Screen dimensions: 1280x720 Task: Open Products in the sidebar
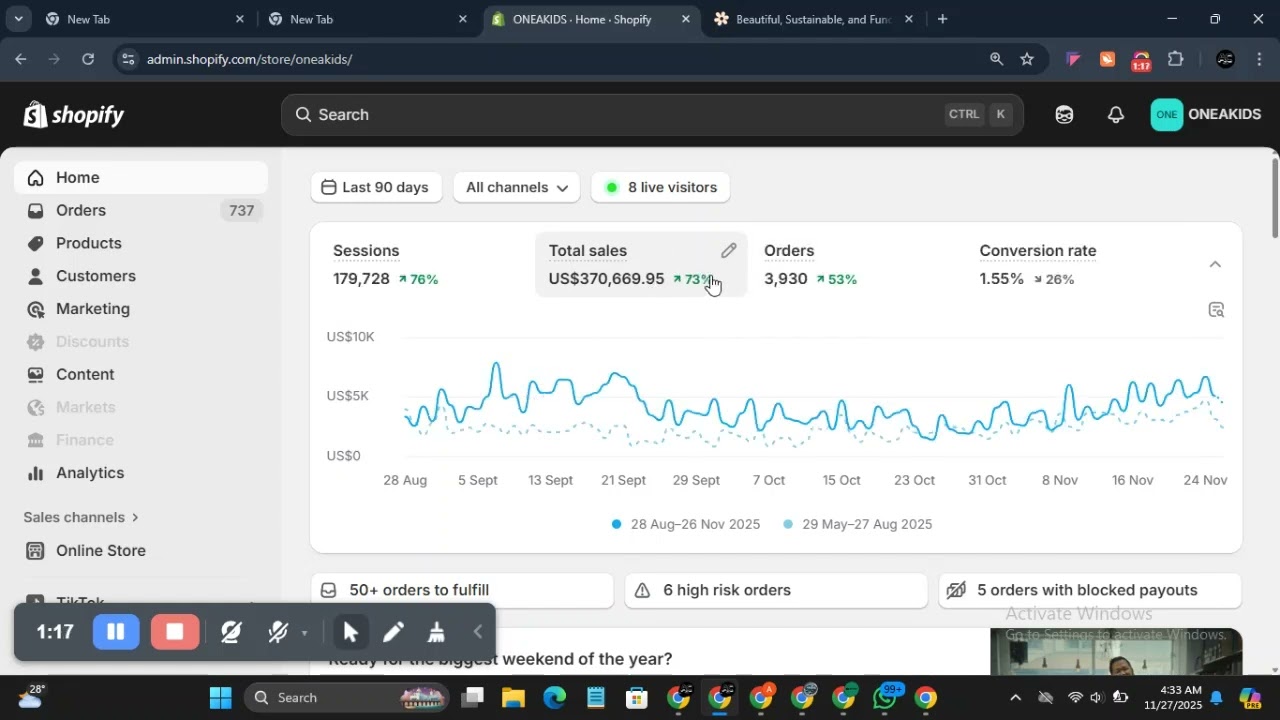[140, 243]
